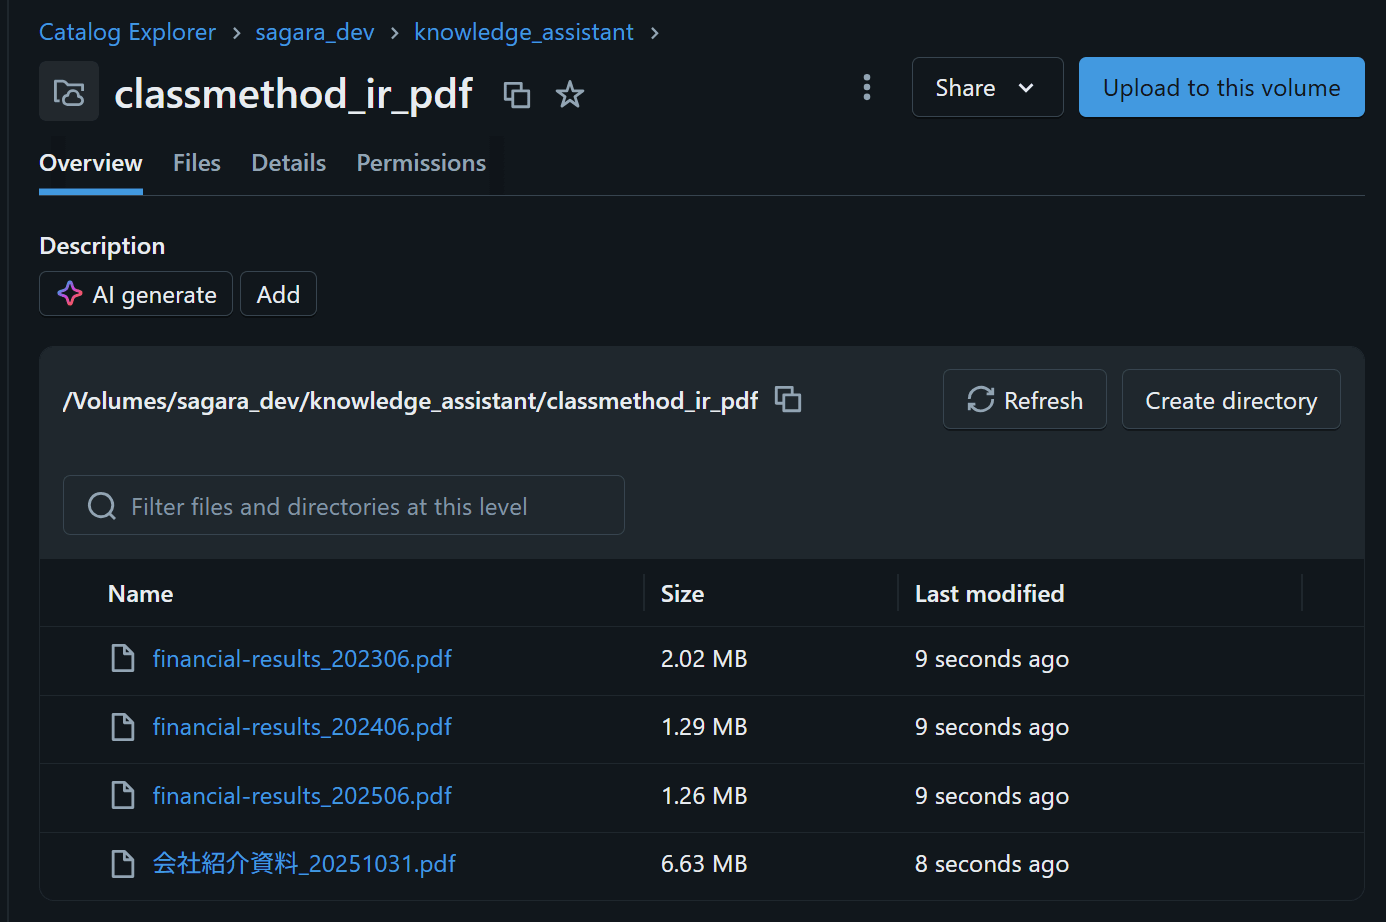Switch to the Files tab

click(197, 163)
